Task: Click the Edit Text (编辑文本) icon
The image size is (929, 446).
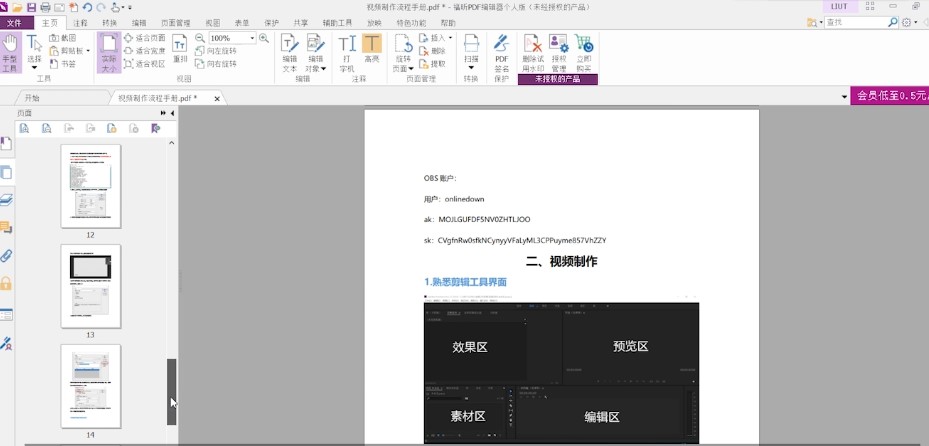Action: tap(289, 51)
